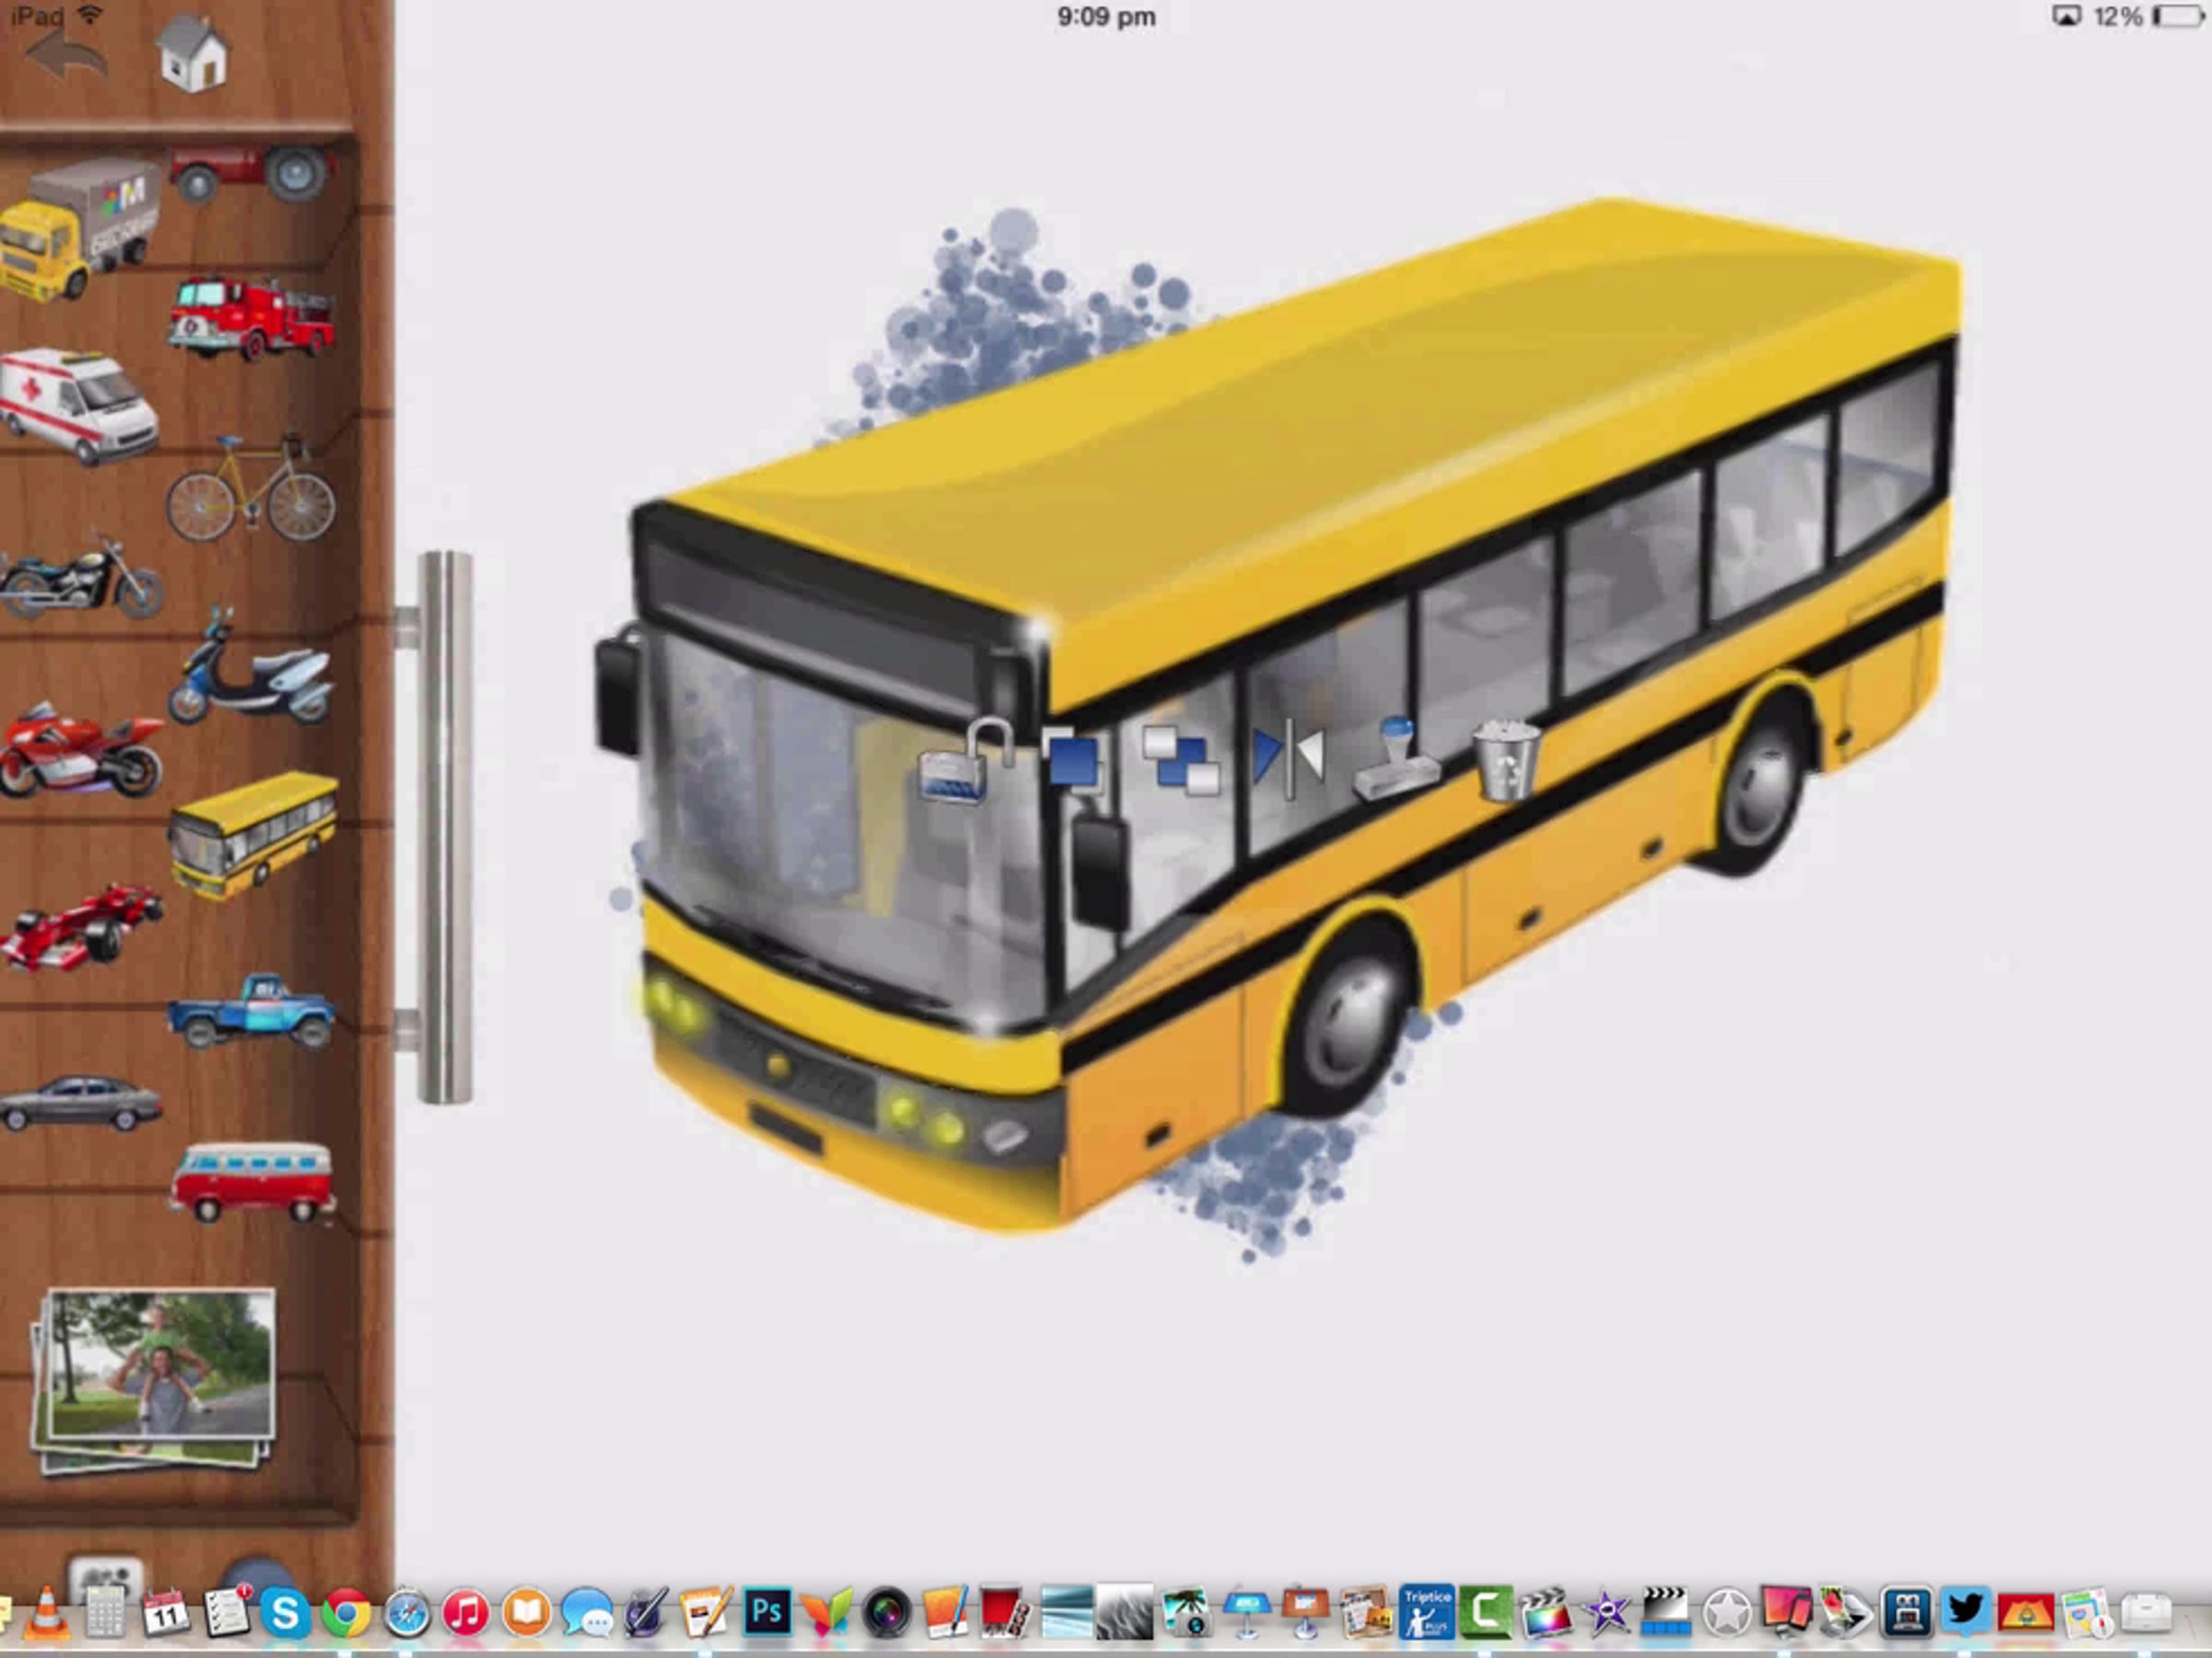Add the red Formula race car
The image size is (2212, 1658).
tap(80, 928)
